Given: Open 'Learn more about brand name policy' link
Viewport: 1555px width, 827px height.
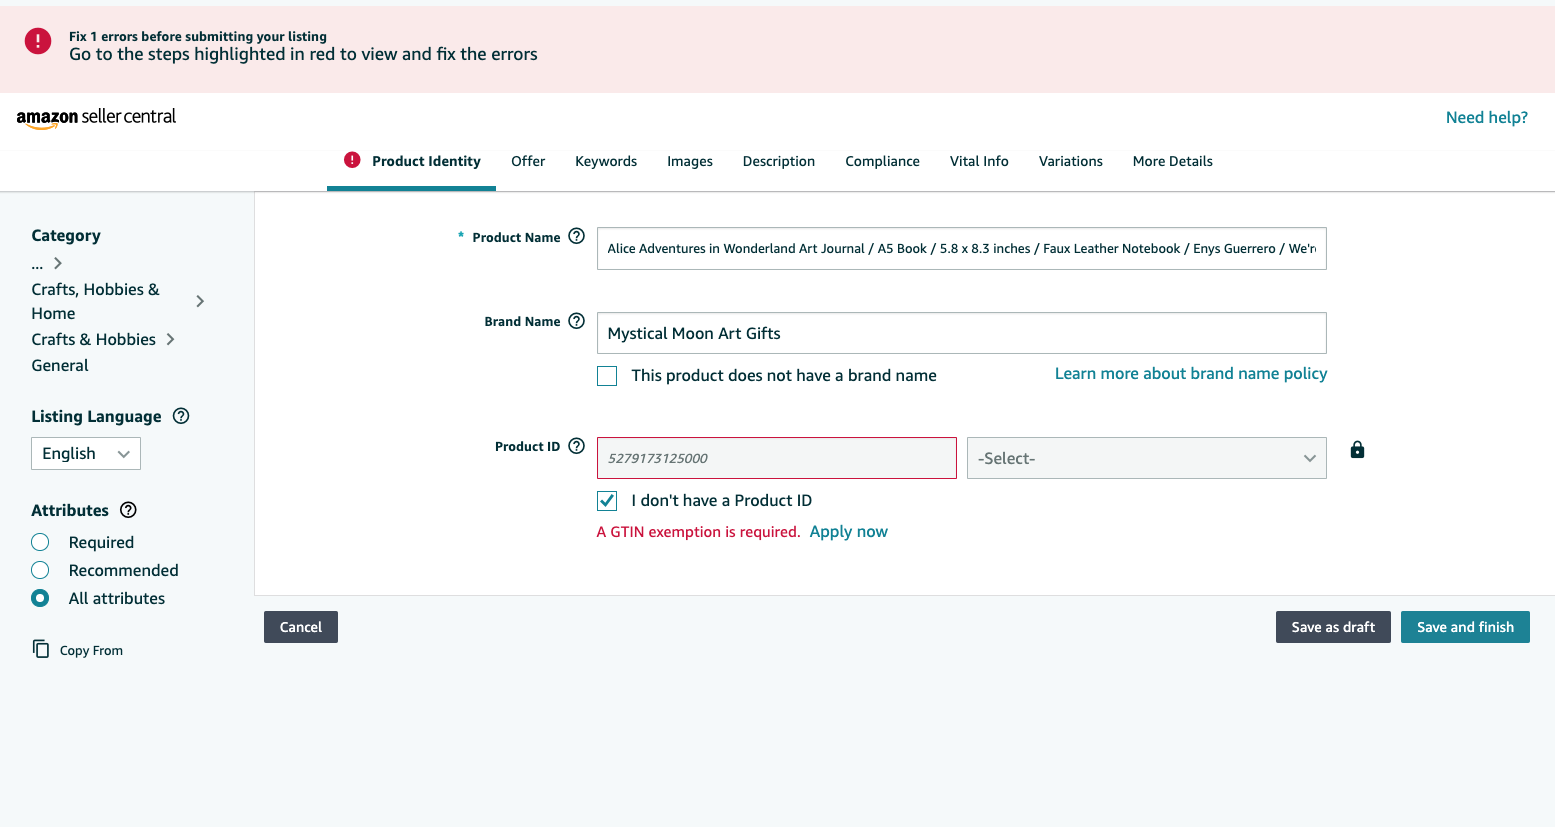Looking at the screenshot, I should coord(1191,373).
